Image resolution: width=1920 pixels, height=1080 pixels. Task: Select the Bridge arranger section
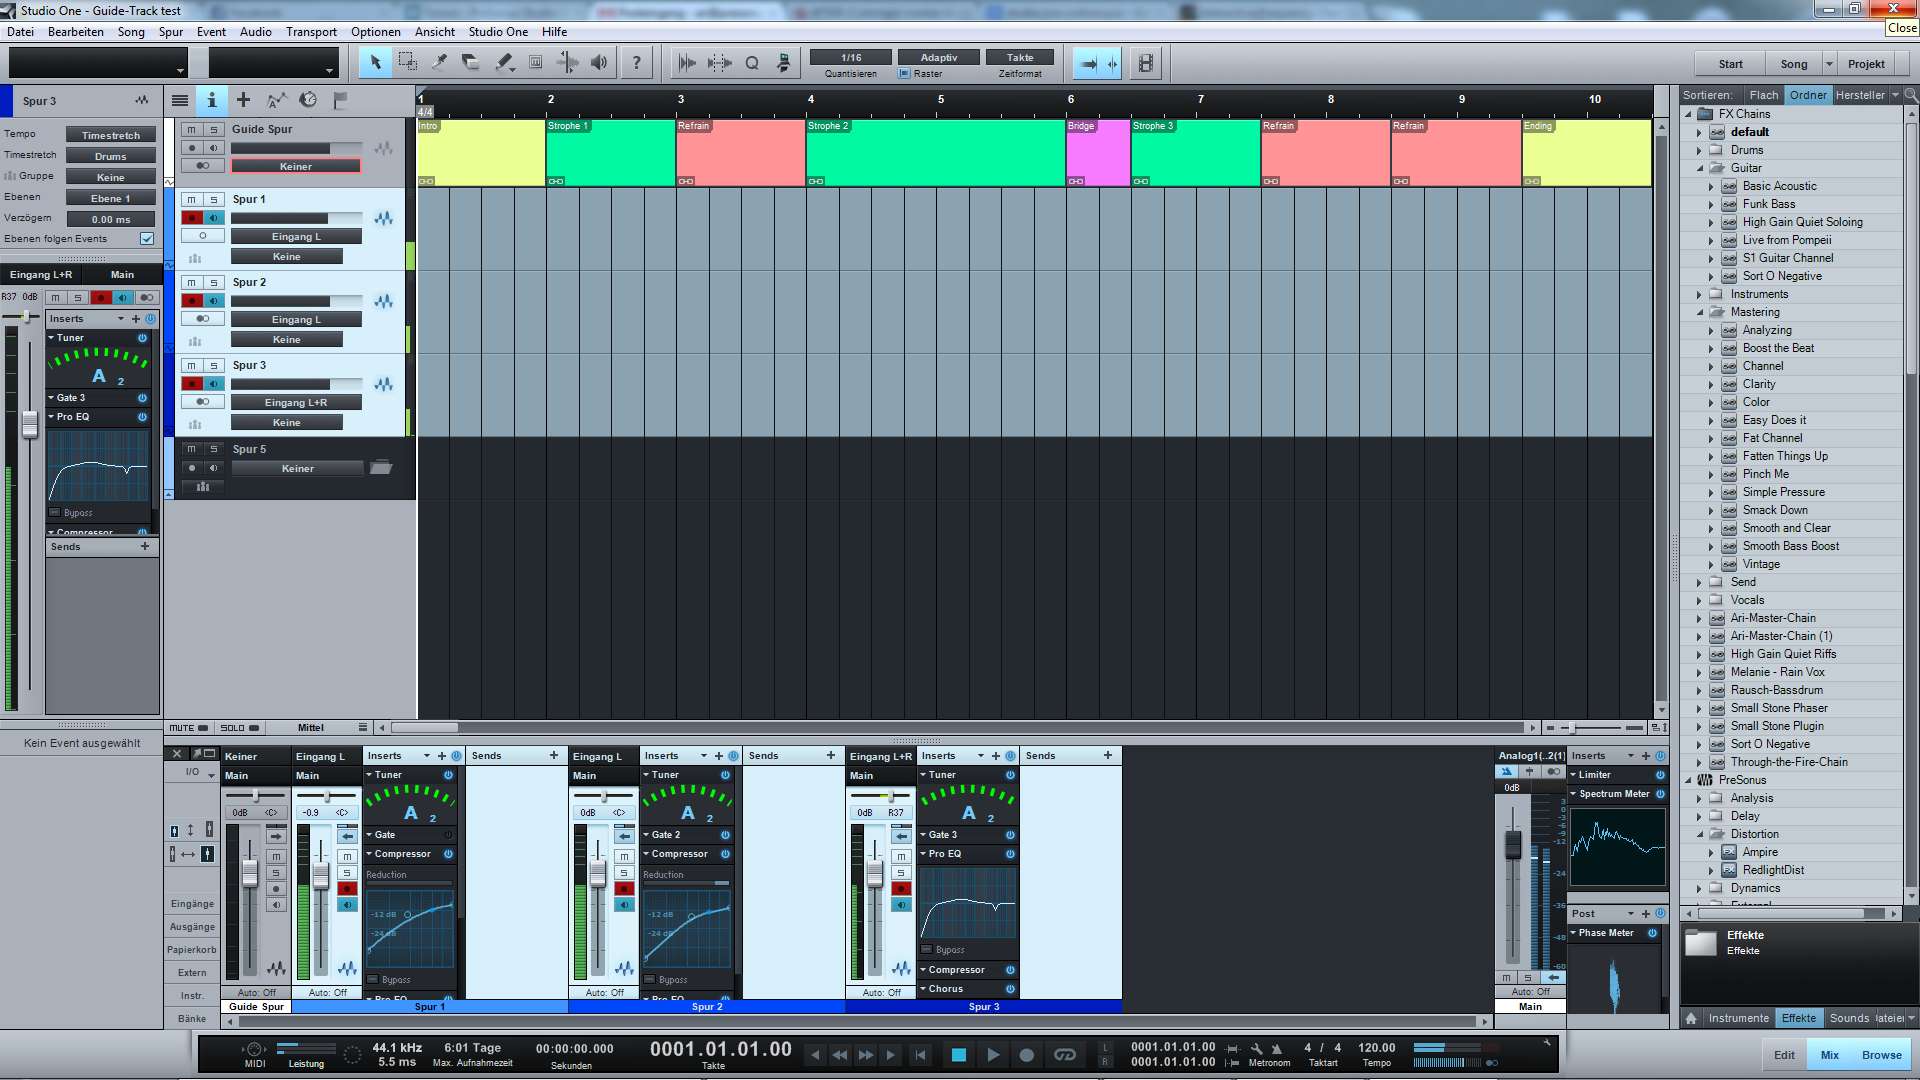[x=1098, y=153]
